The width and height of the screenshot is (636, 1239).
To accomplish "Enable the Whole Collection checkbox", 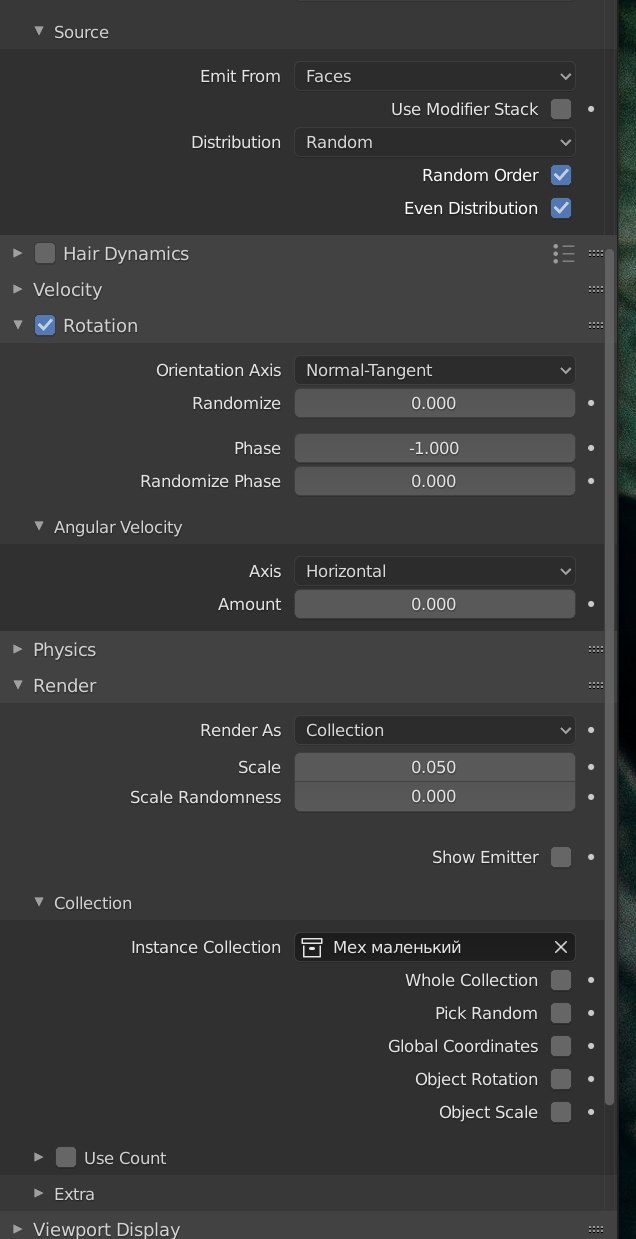I will [561, 980].
